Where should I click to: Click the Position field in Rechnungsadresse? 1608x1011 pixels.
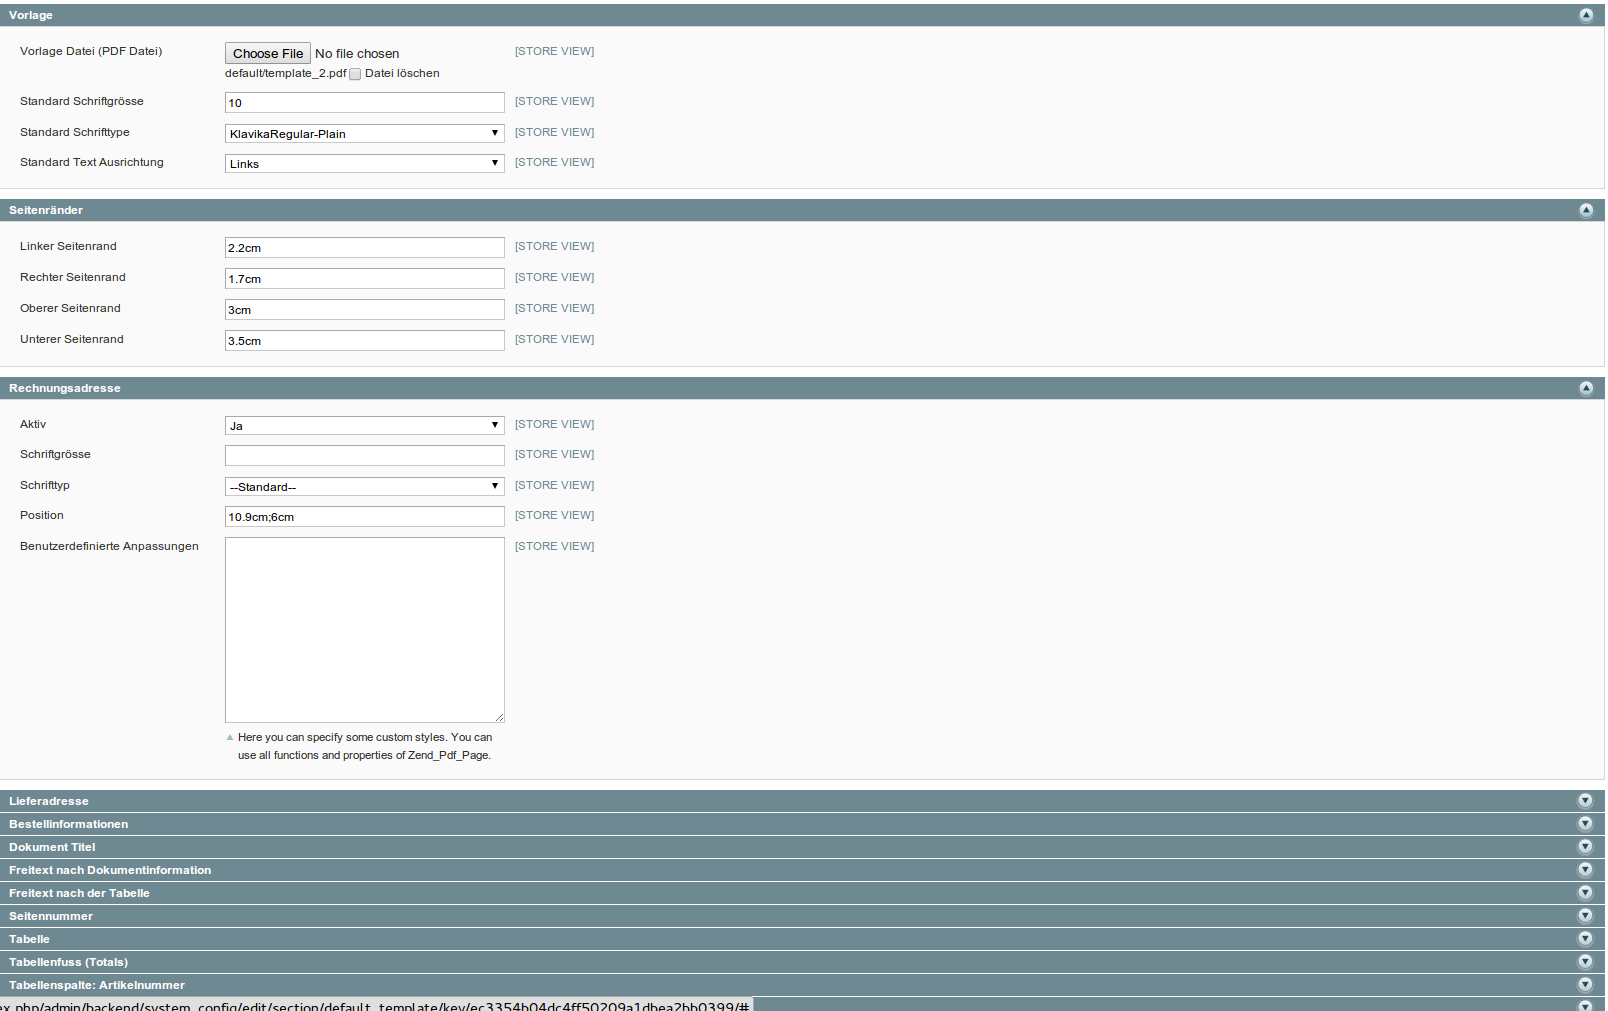click(x=364, y=517)
